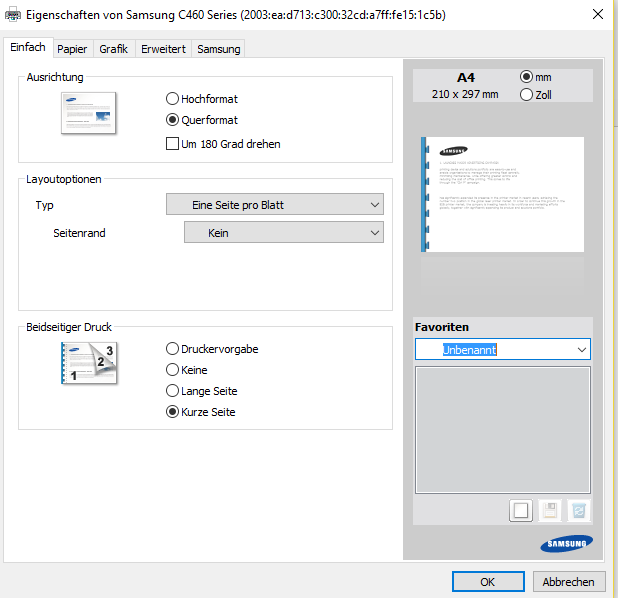Choose Lange Seite duplex option
This screenshot has height=598, width=618.
point(202,391)
